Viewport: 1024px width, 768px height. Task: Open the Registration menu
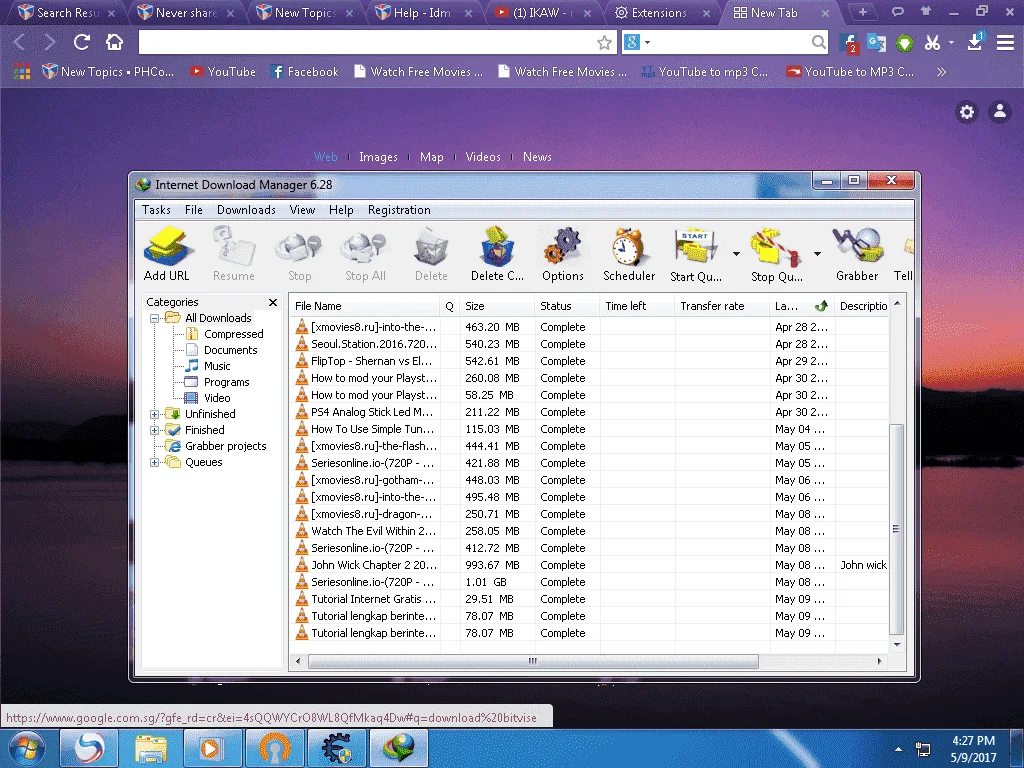click(399, 210)
